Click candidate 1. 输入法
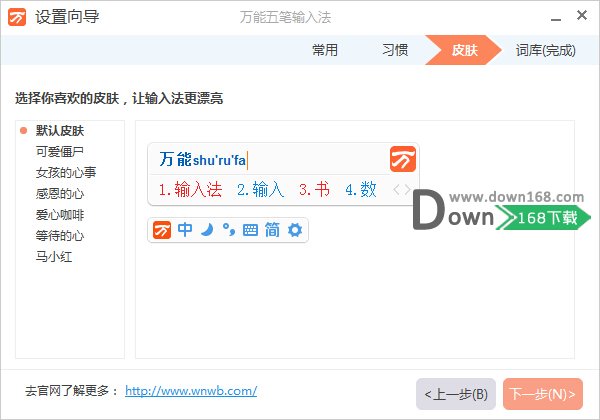The height and width of the screenshot is (420, 600). 190,189
